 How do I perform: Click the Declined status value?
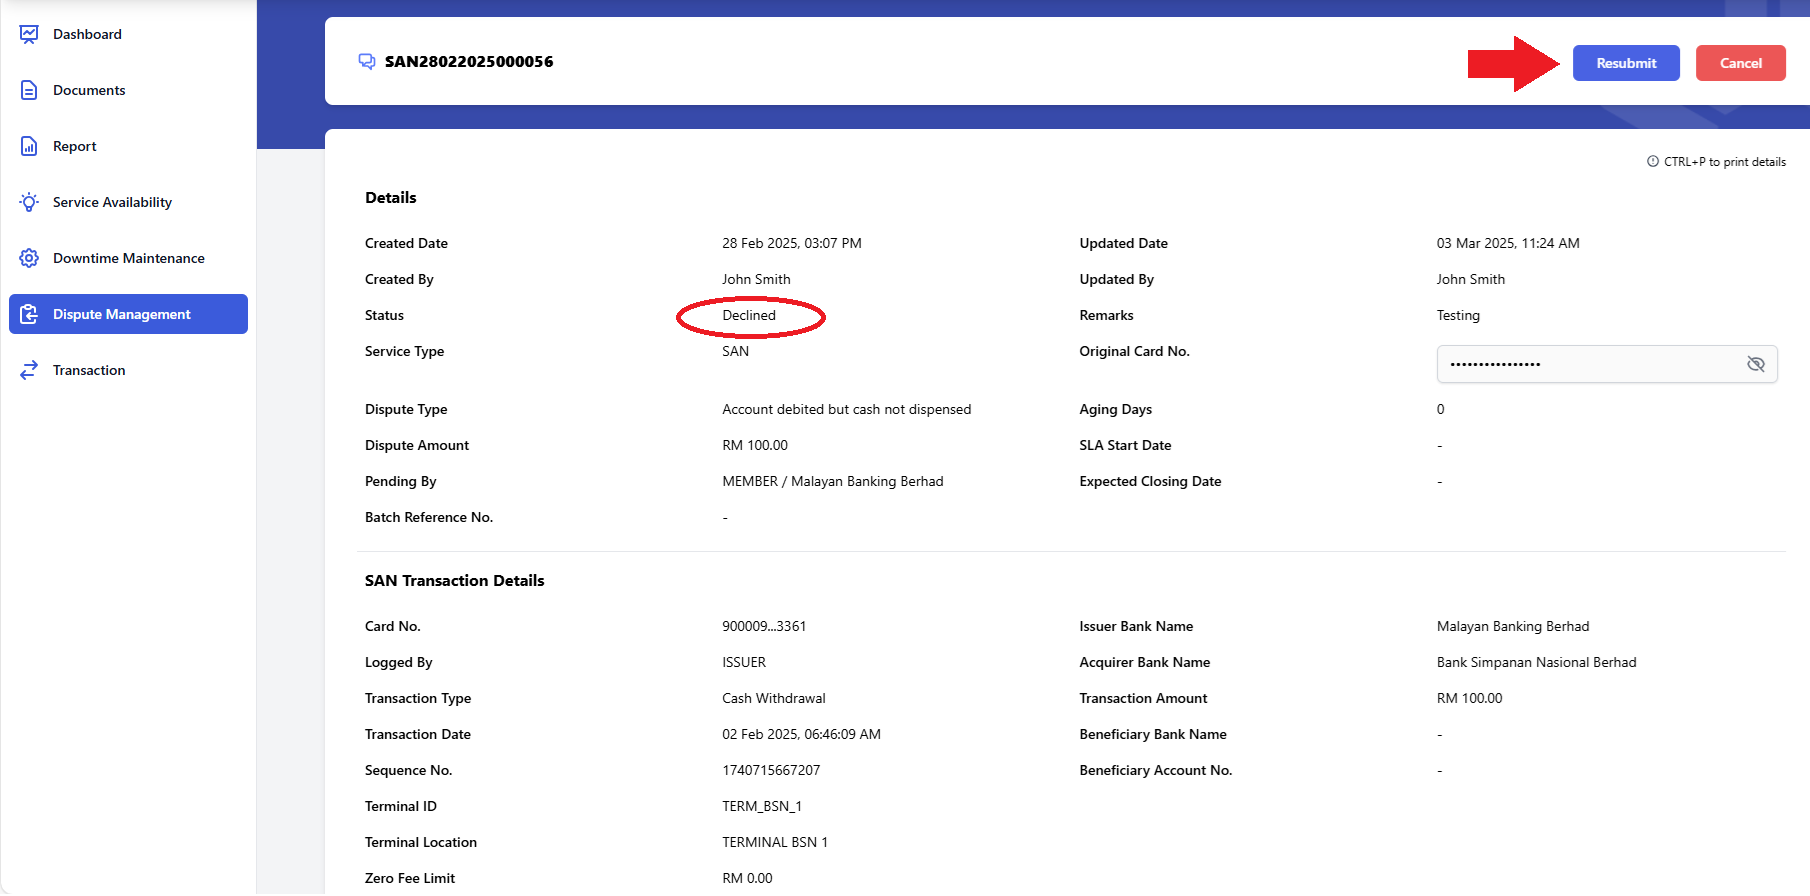pos(749,315)
